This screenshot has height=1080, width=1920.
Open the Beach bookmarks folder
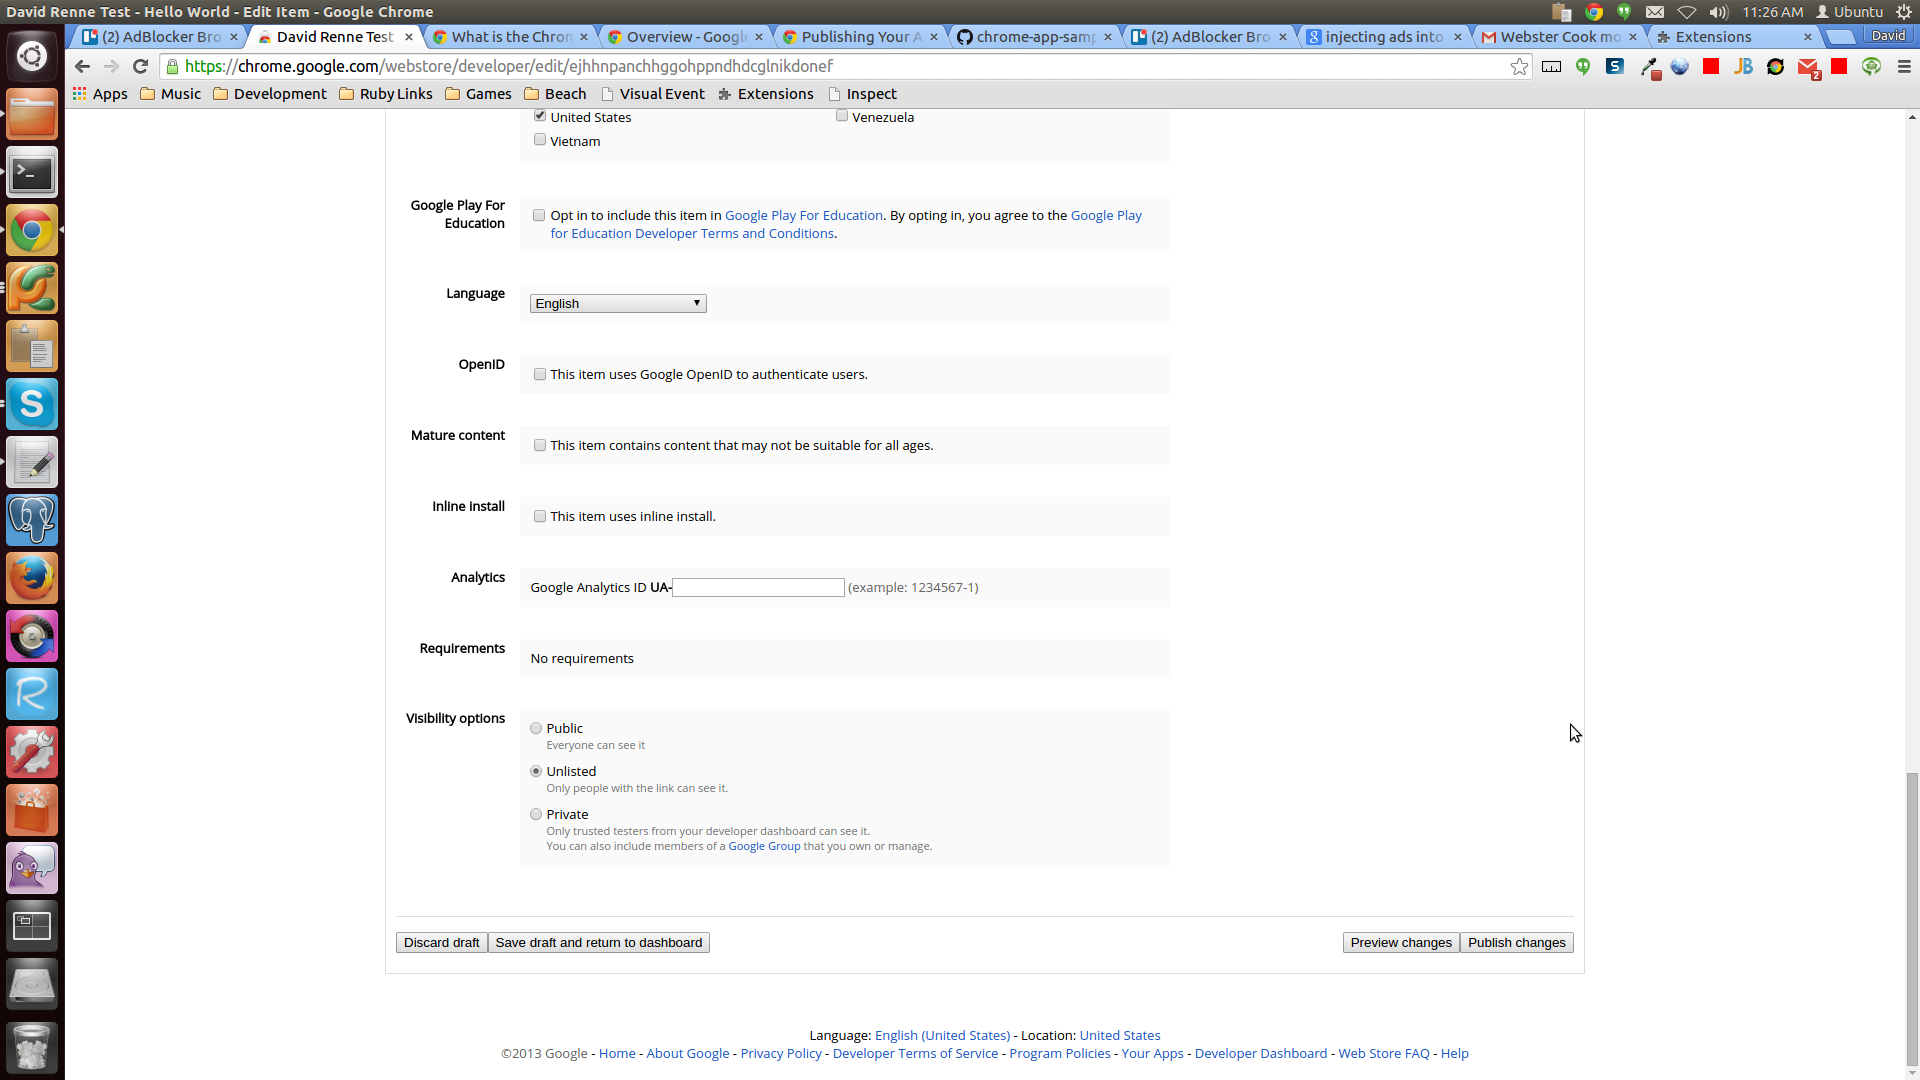coord(555,94)
